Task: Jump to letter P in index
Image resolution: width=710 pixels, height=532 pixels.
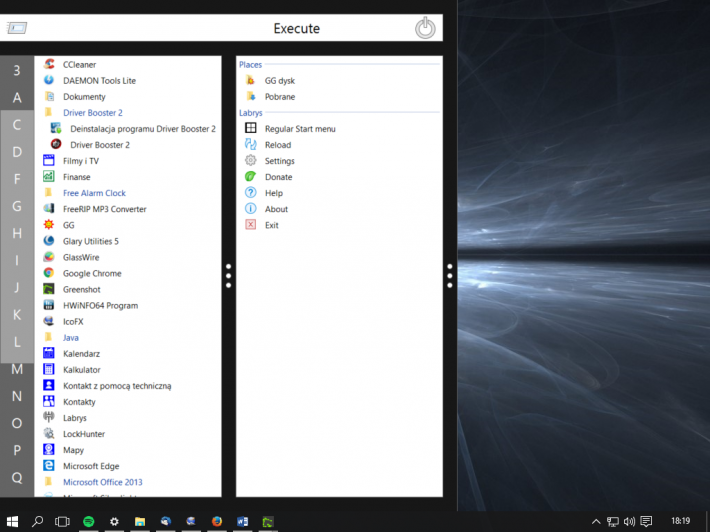Action: 17,451
